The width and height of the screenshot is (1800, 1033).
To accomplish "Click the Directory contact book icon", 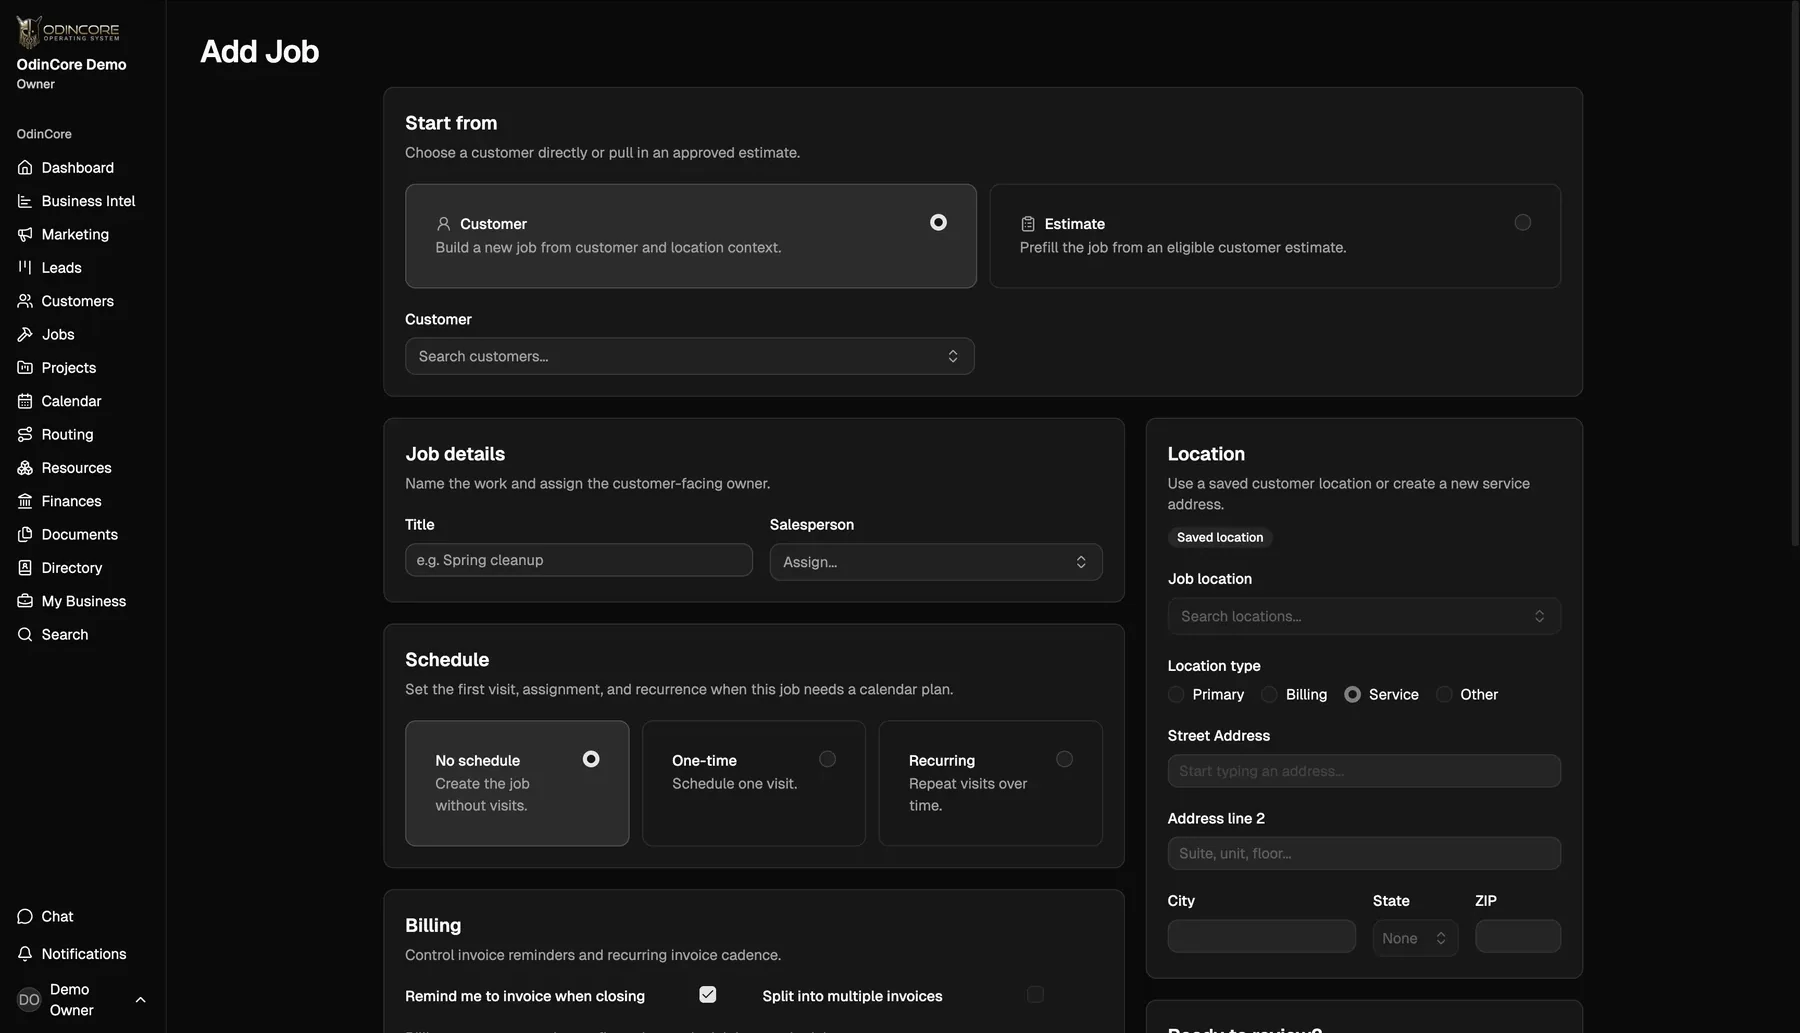I will pyautogui.click(x=25, y=568).
